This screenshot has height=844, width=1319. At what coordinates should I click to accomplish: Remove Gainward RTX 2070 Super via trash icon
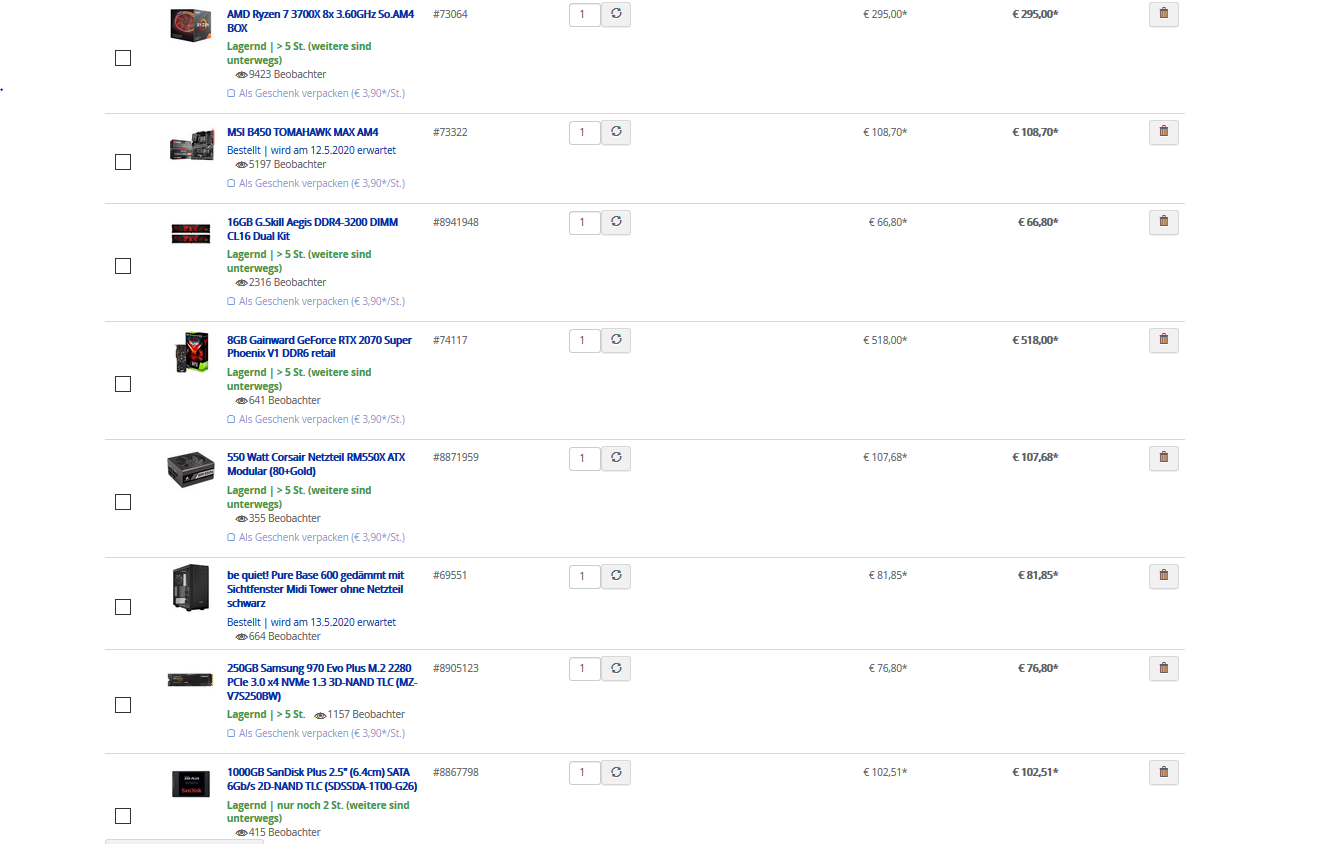1163,340
